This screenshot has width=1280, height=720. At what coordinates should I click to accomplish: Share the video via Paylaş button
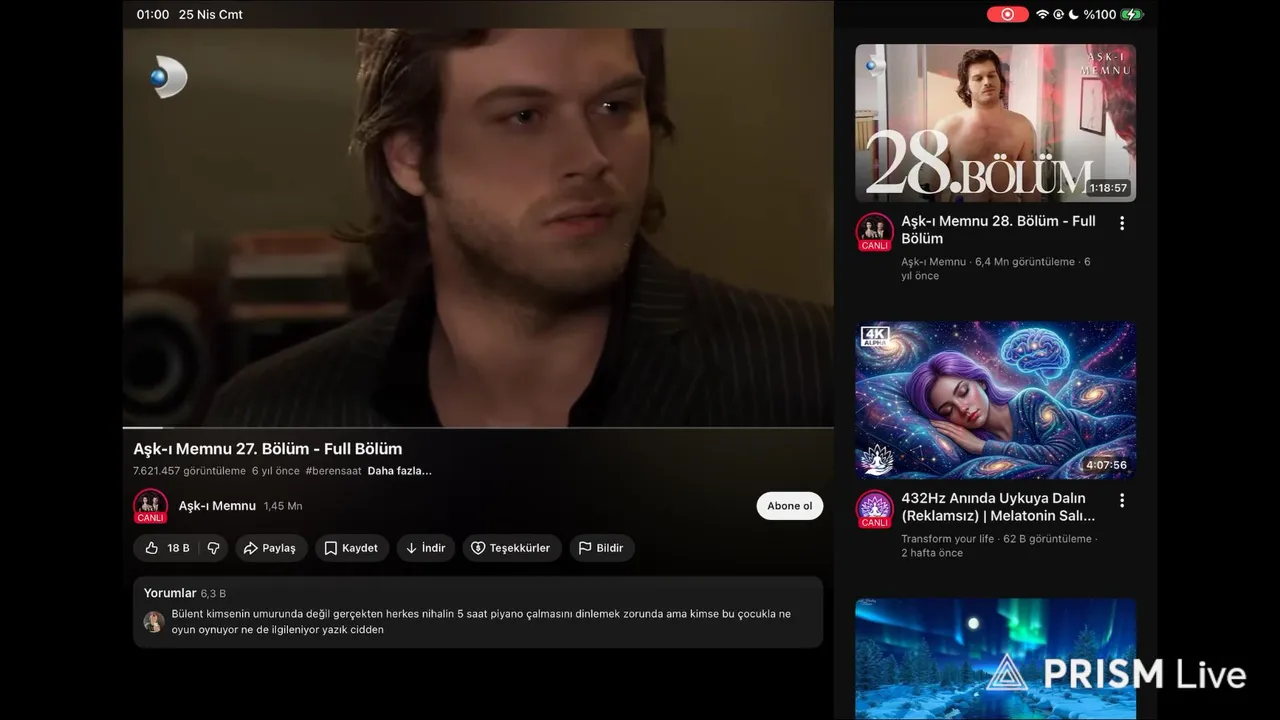coord(271,548)
